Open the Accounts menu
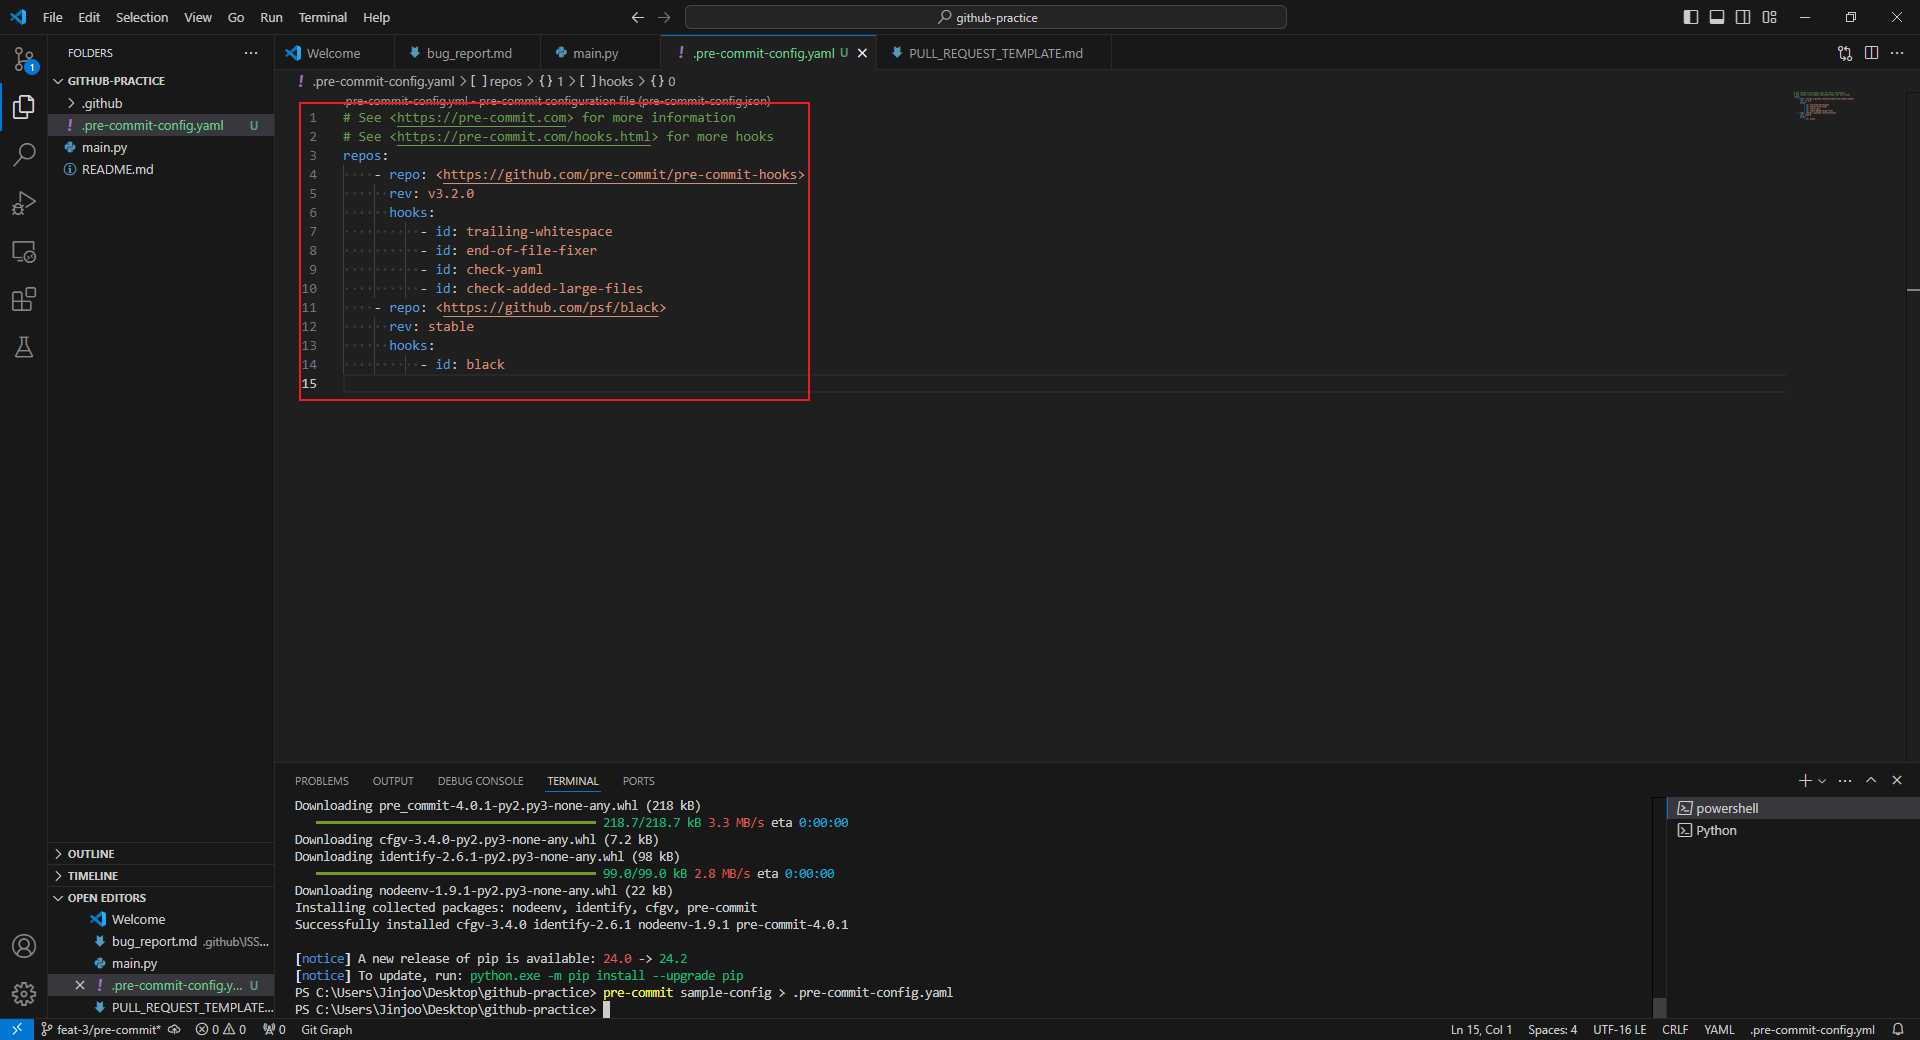The image size is (1920, 1040). coord(24,946)
